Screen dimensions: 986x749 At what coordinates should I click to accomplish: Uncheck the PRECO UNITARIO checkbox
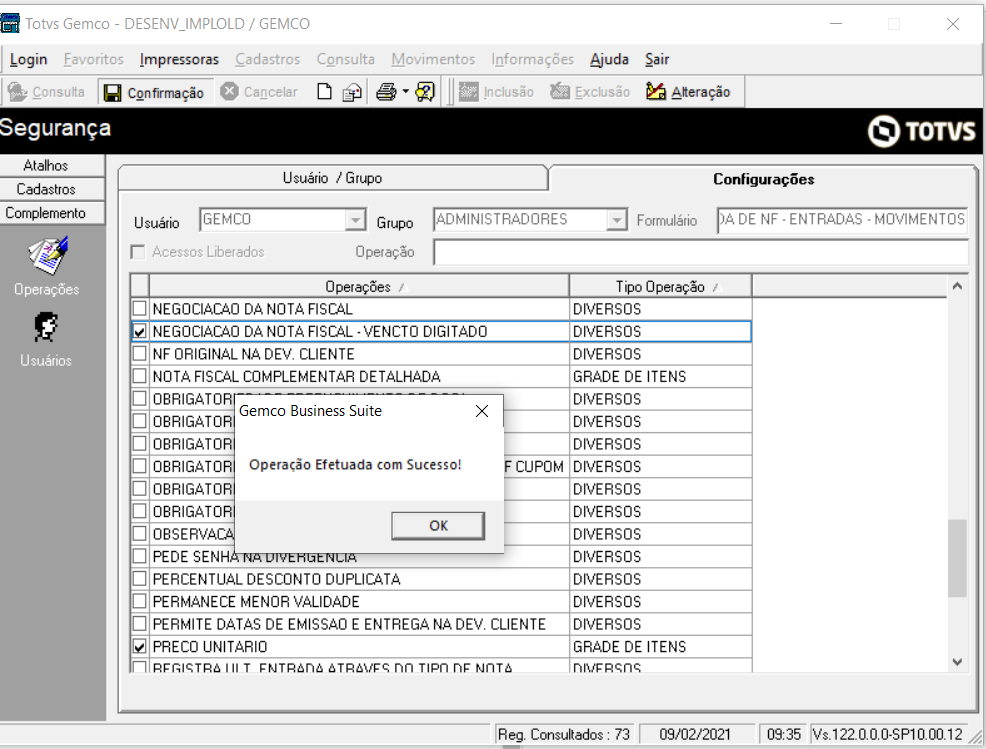tap(140, 646)
